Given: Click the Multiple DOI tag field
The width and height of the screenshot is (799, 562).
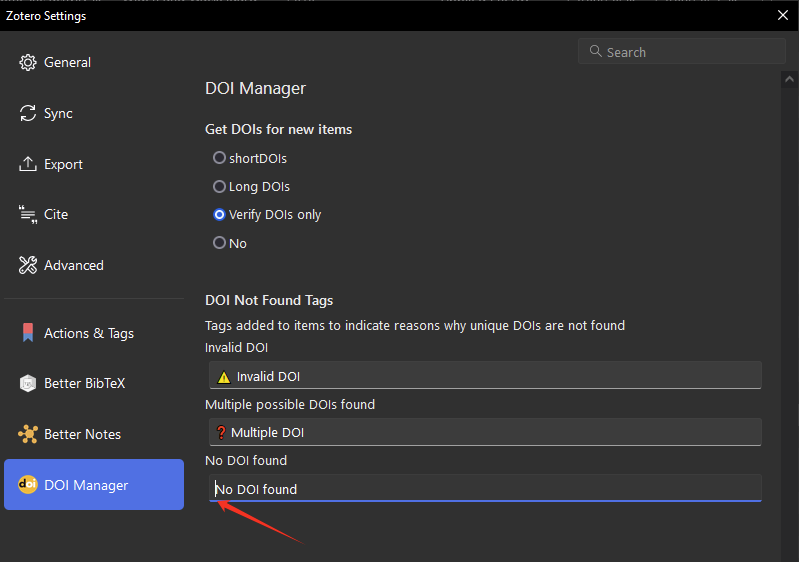Looking at the screenshot, I should pyautogui.click(x=485, y=432).
